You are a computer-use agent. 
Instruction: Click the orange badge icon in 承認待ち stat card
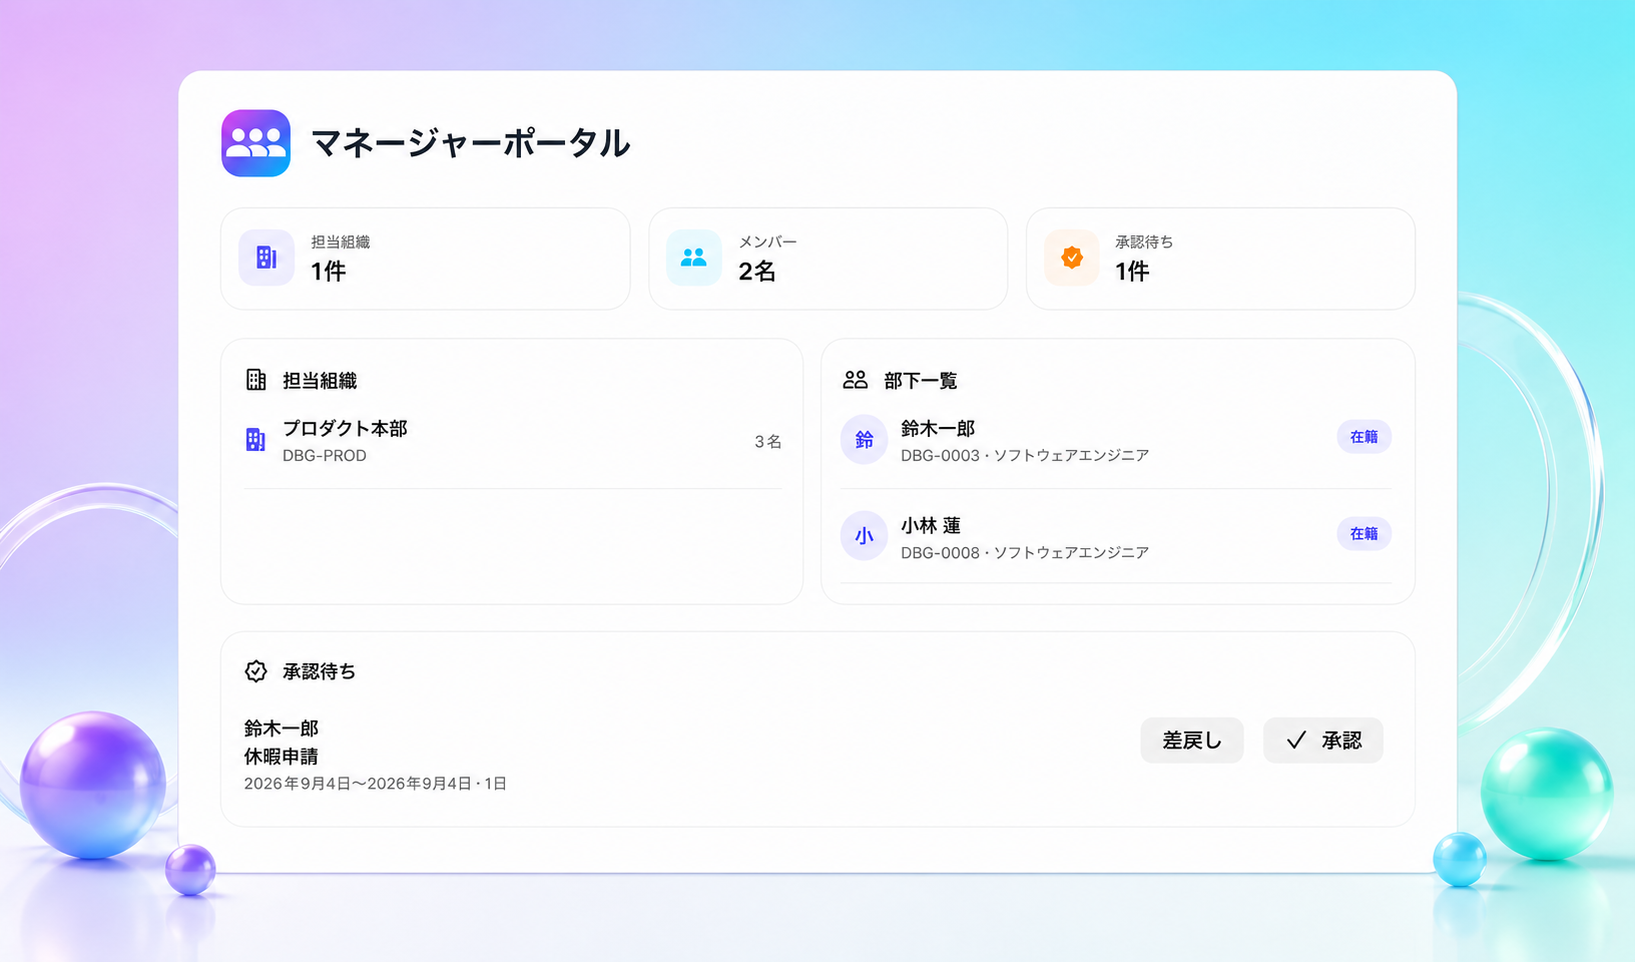pyautogui.click(x=1071, y=258)
